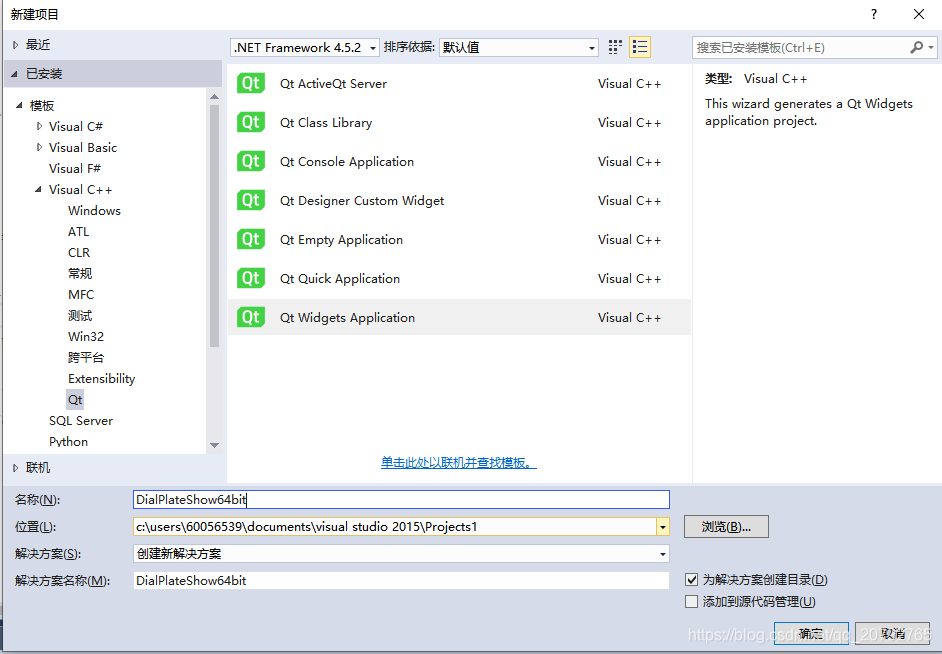Image resolution: width=942 pixels, height=654 pixels.
Task: Expand the Visual Basic node
Action: [x=40, y=147]
